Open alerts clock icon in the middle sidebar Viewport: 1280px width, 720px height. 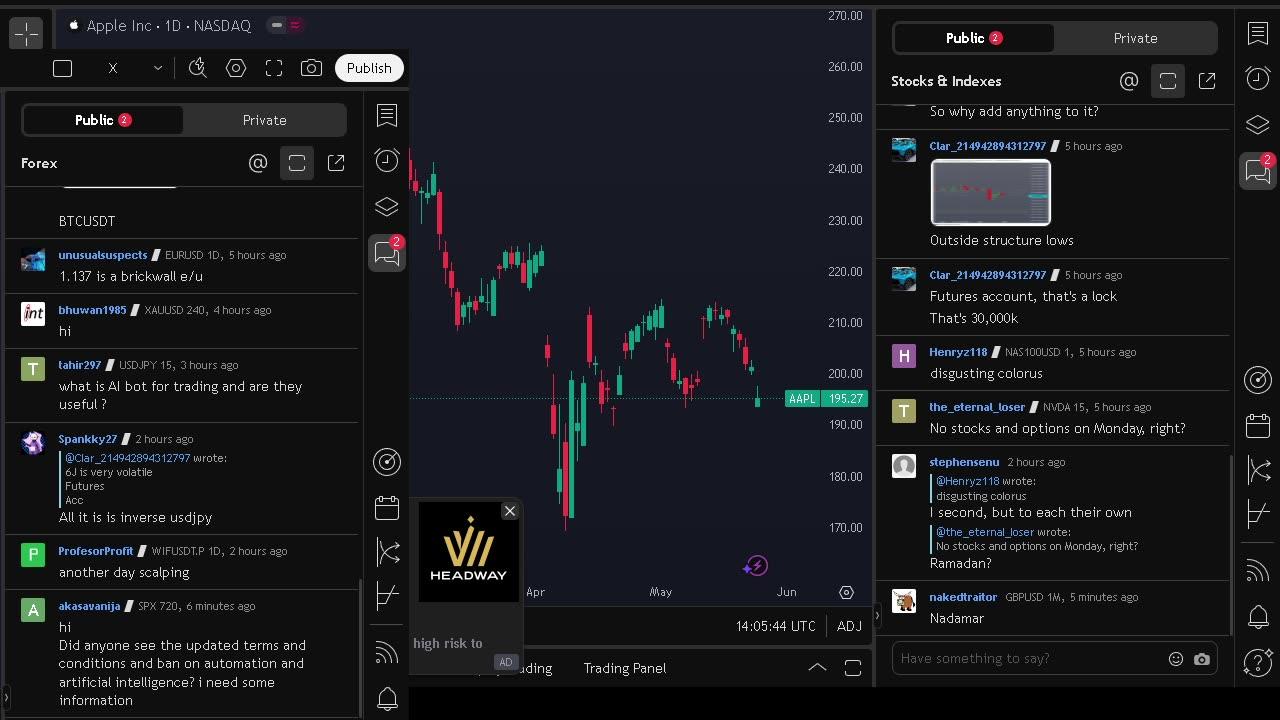point(387,160)
